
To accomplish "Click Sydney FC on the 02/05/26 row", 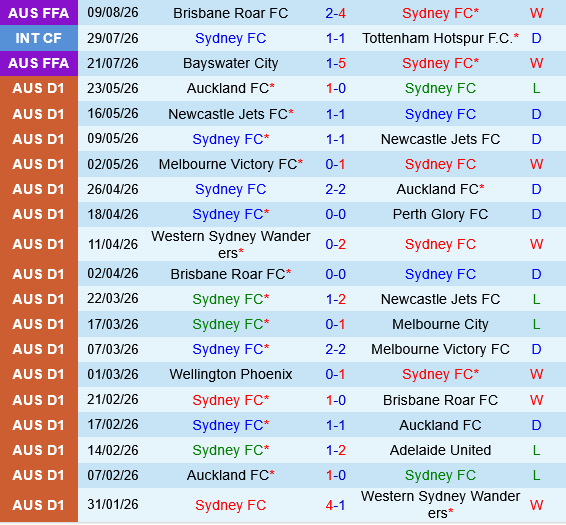I will pyautogui.click(x=440, y=164).
